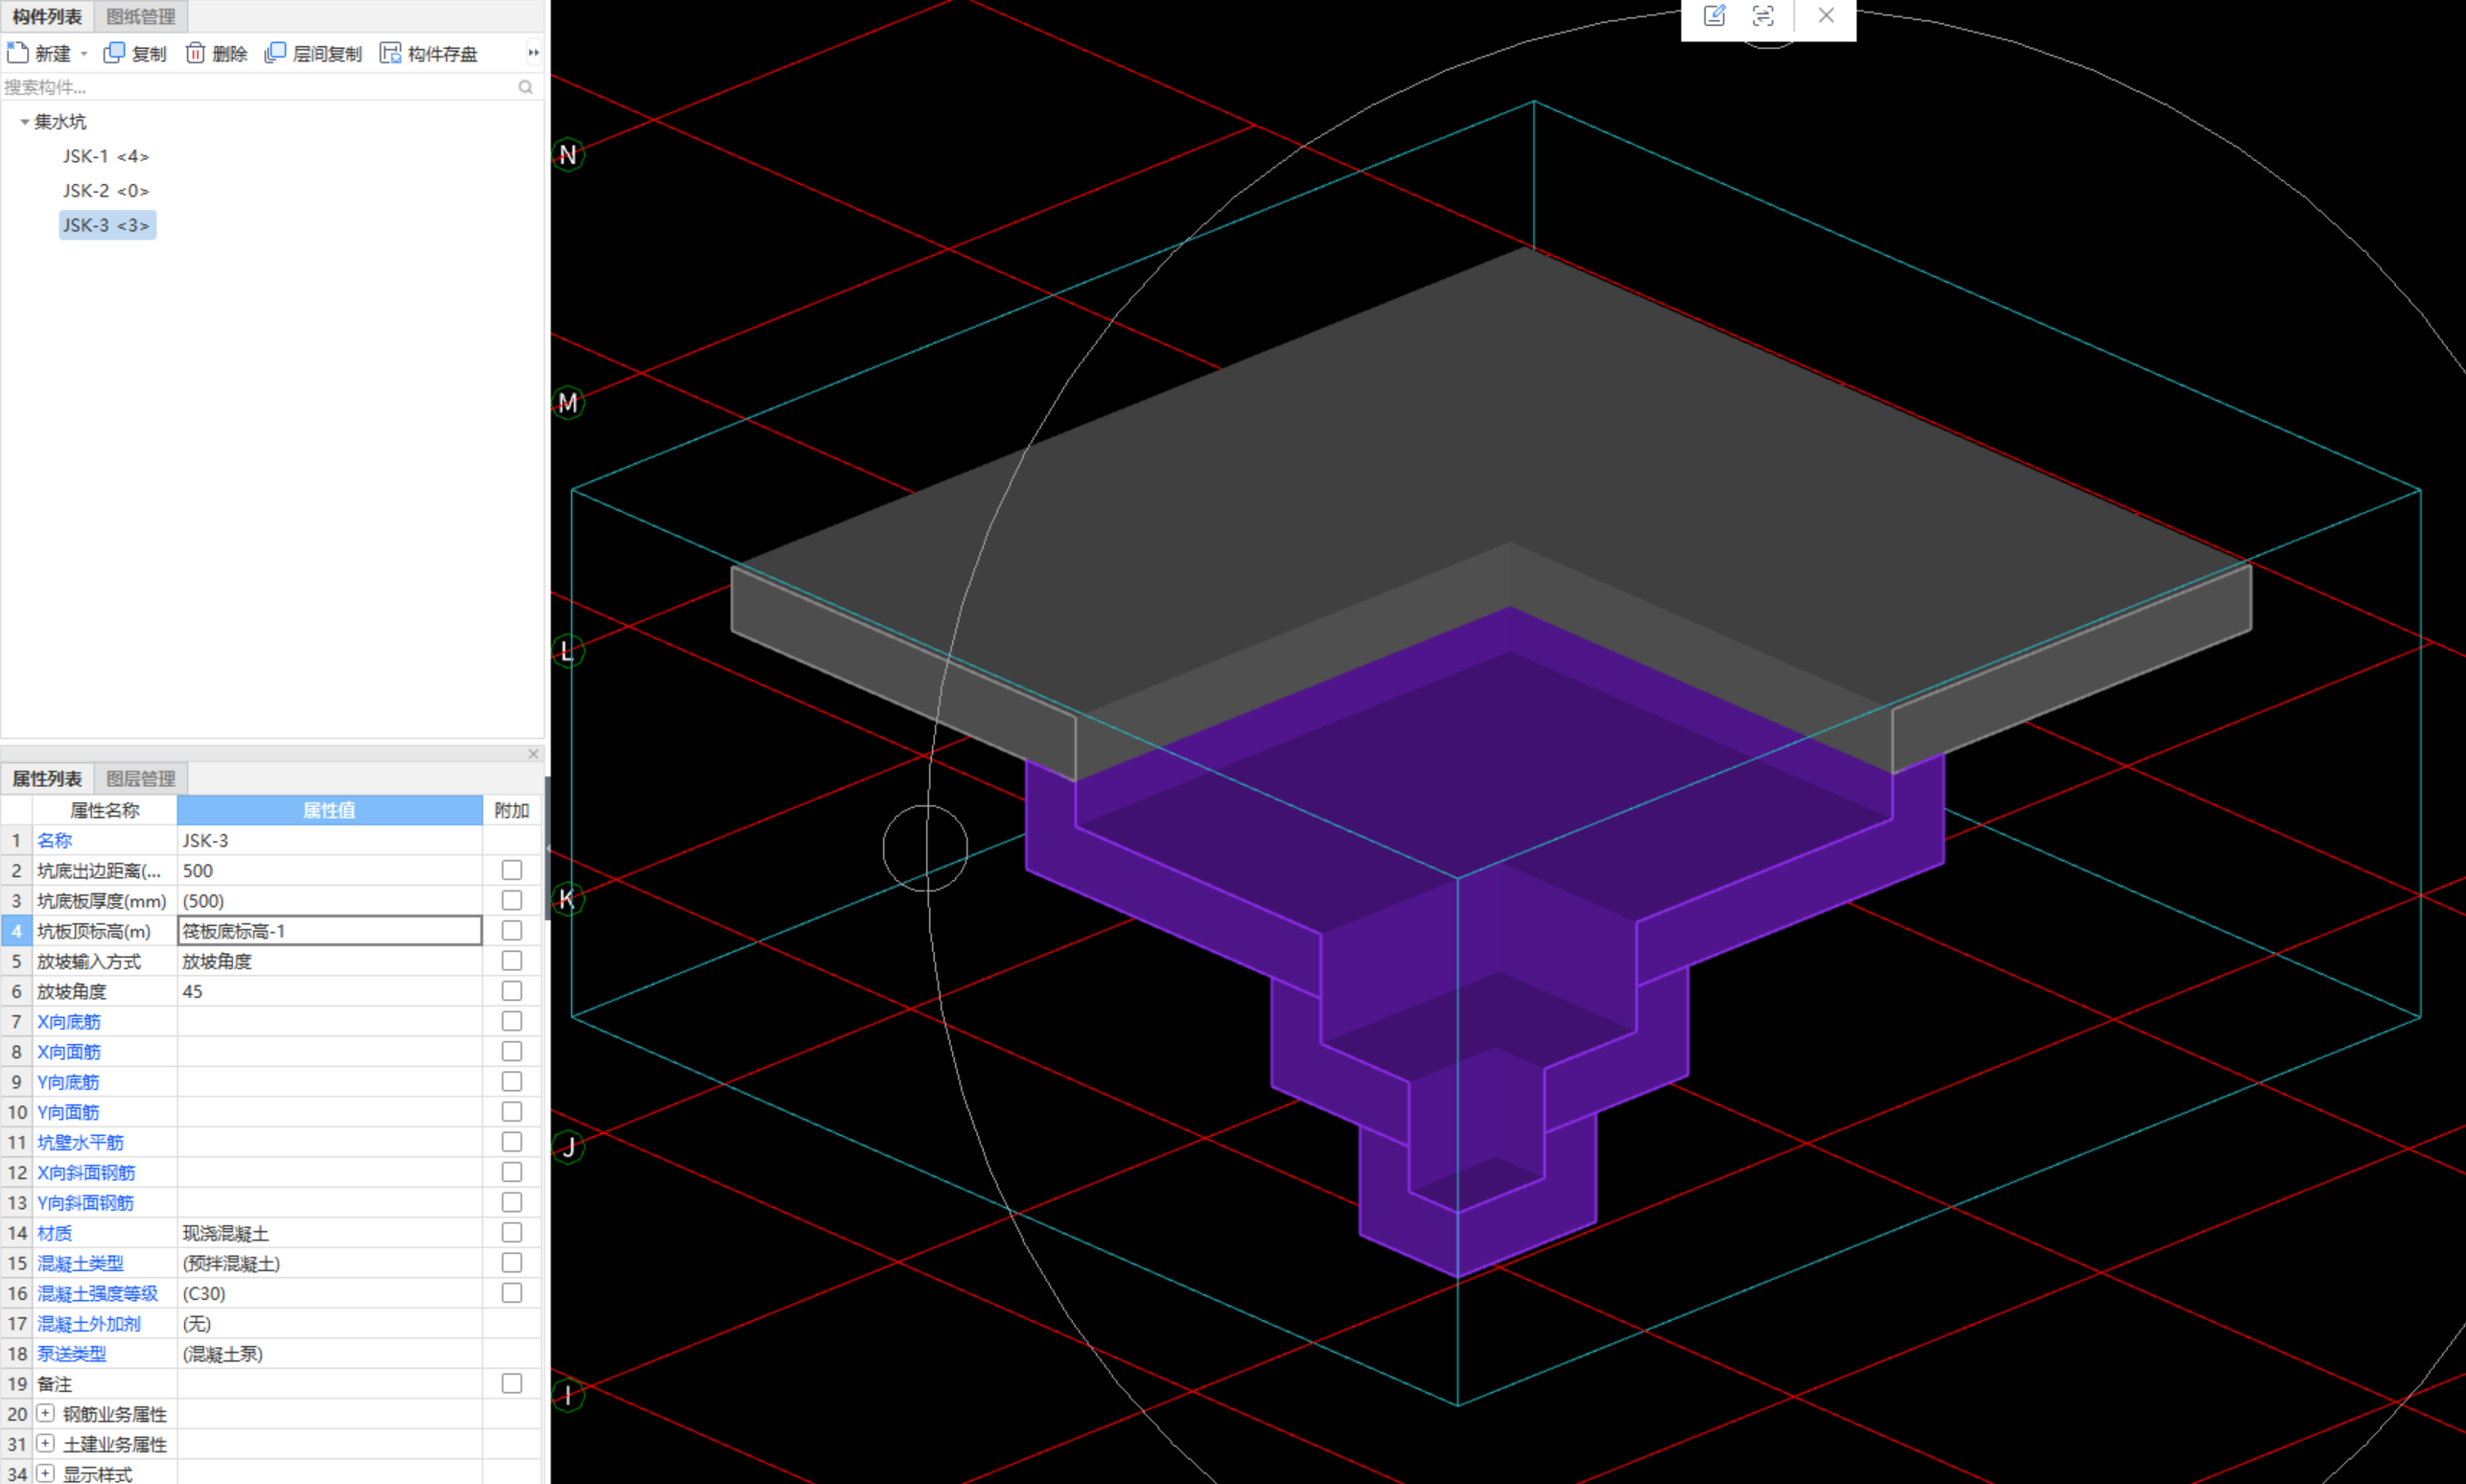
Task: Click the scan frame icon in viewport toolbar
Action: 1763,16
